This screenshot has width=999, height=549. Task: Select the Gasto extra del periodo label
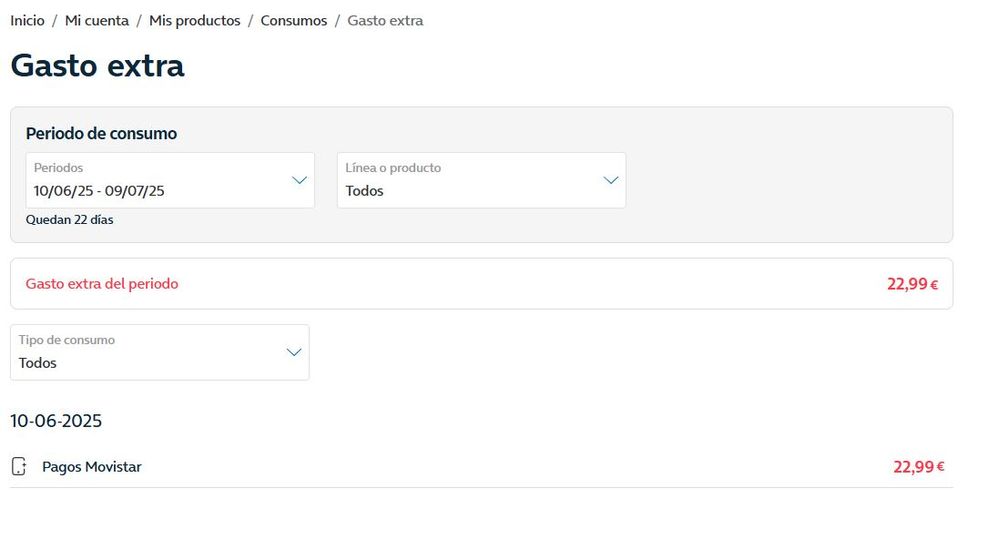102,284
